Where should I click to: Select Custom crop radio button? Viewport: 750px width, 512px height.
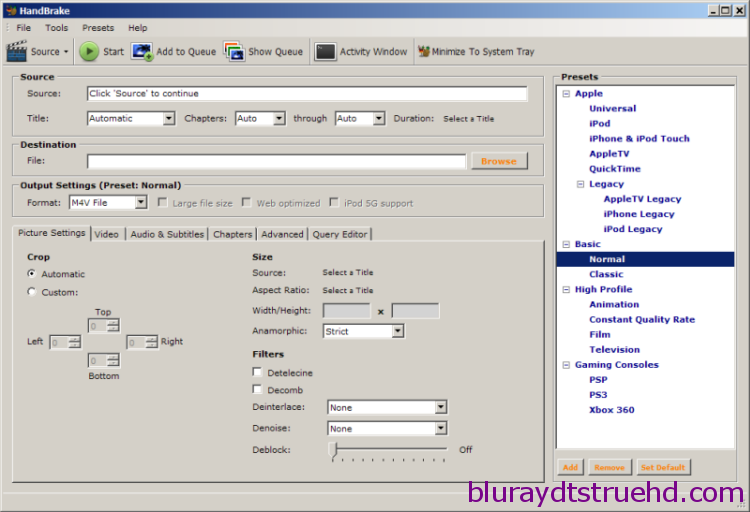[32, 291]
